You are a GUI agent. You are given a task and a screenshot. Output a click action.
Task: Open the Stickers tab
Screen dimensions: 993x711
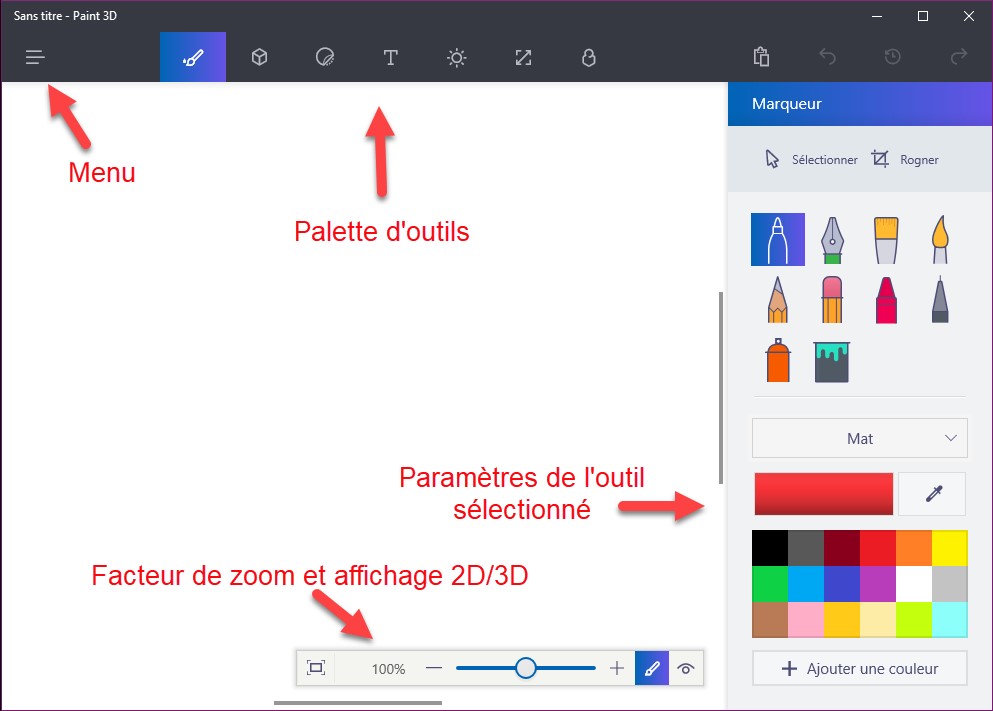click(x=325, y=58)
